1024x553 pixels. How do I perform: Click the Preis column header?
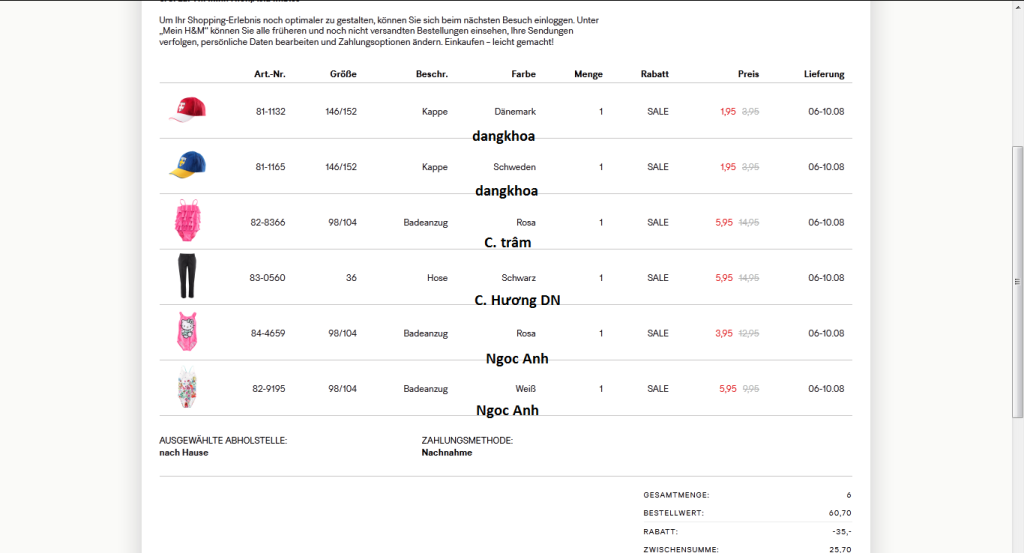(x=748, y=74)
